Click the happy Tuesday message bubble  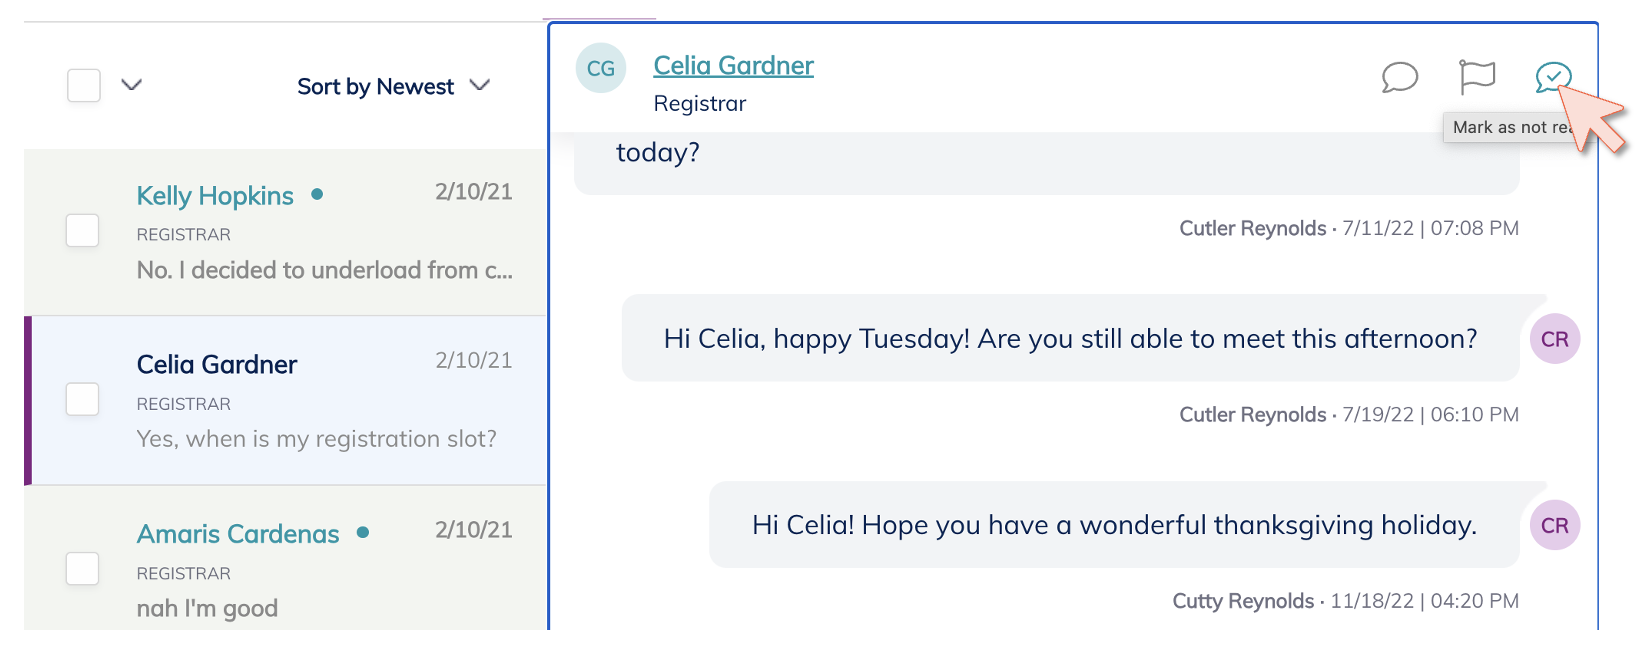1070,339
